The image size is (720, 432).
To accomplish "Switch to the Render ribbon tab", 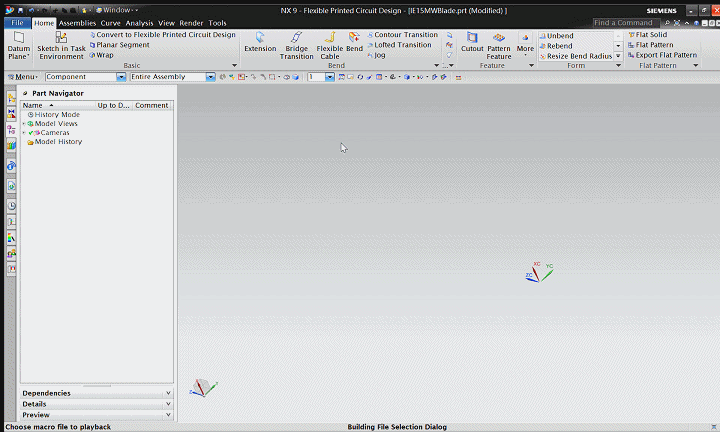I will coord(191,23).
